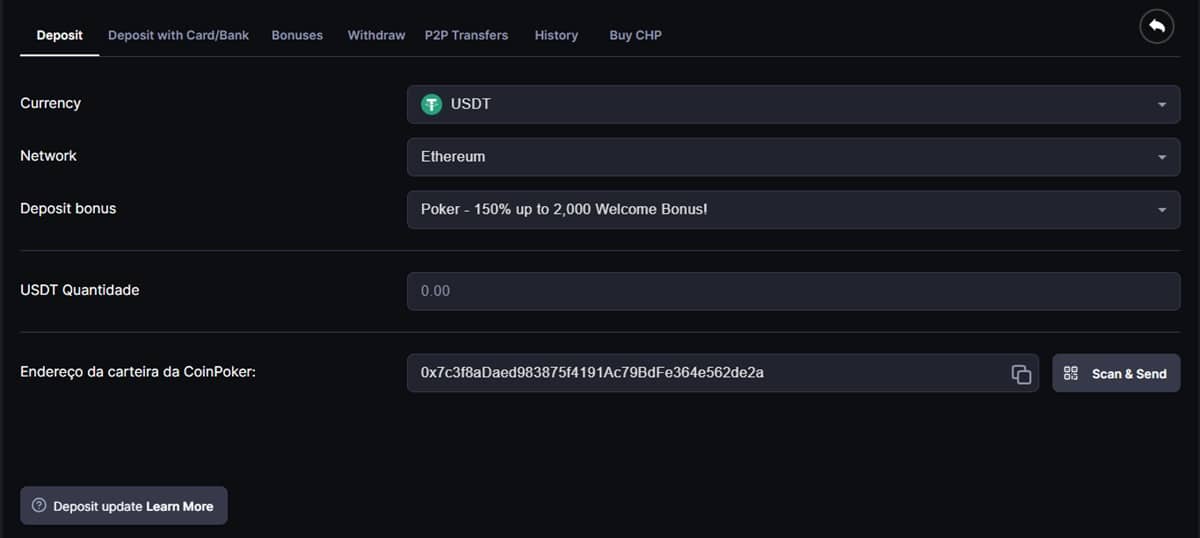The image size is (1200, 538).
Task: Open the P2P Transfers tab
Action: [466, 35]
